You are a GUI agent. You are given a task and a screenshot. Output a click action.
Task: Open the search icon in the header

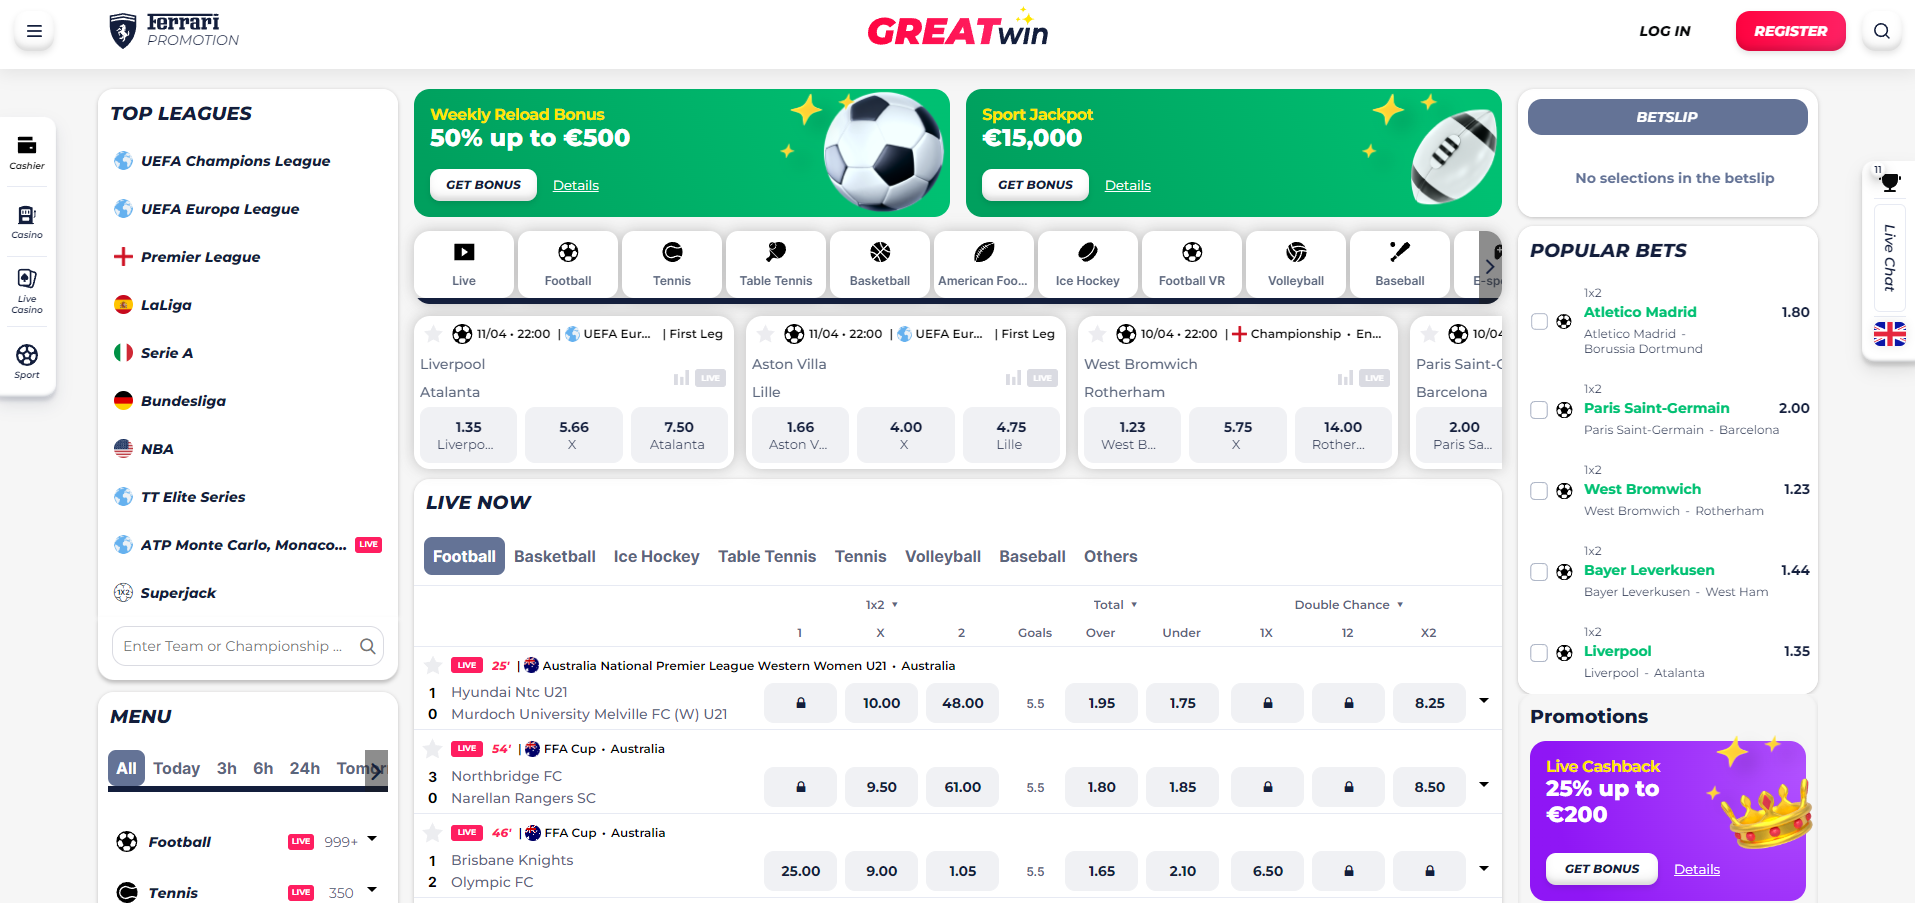coord(1880,31)
